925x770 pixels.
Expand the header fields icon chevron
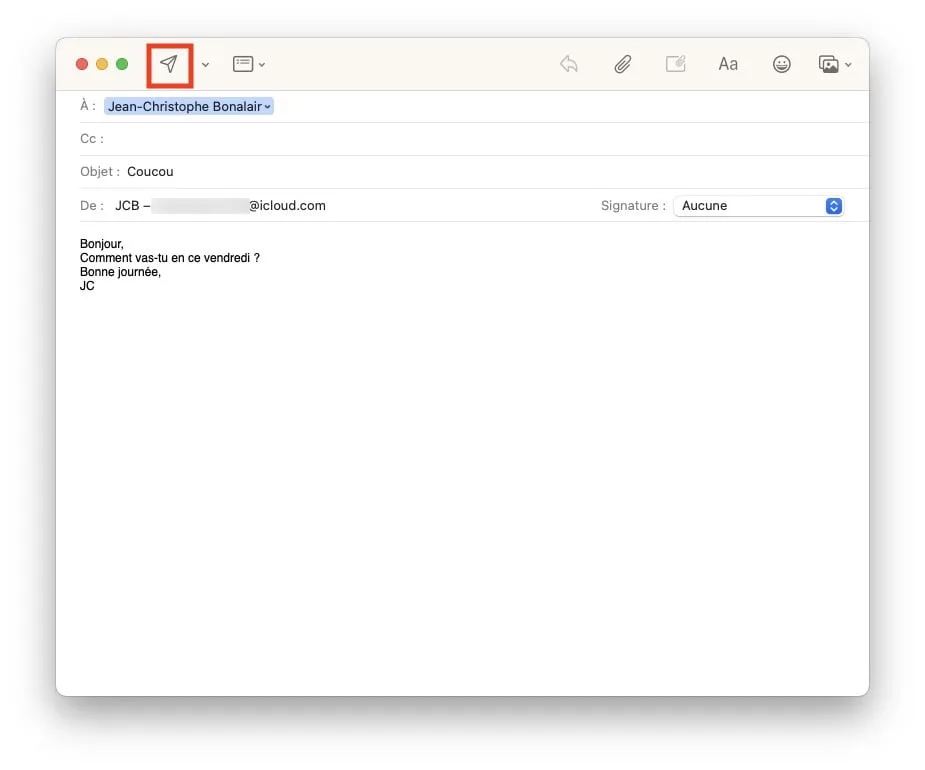262,63
